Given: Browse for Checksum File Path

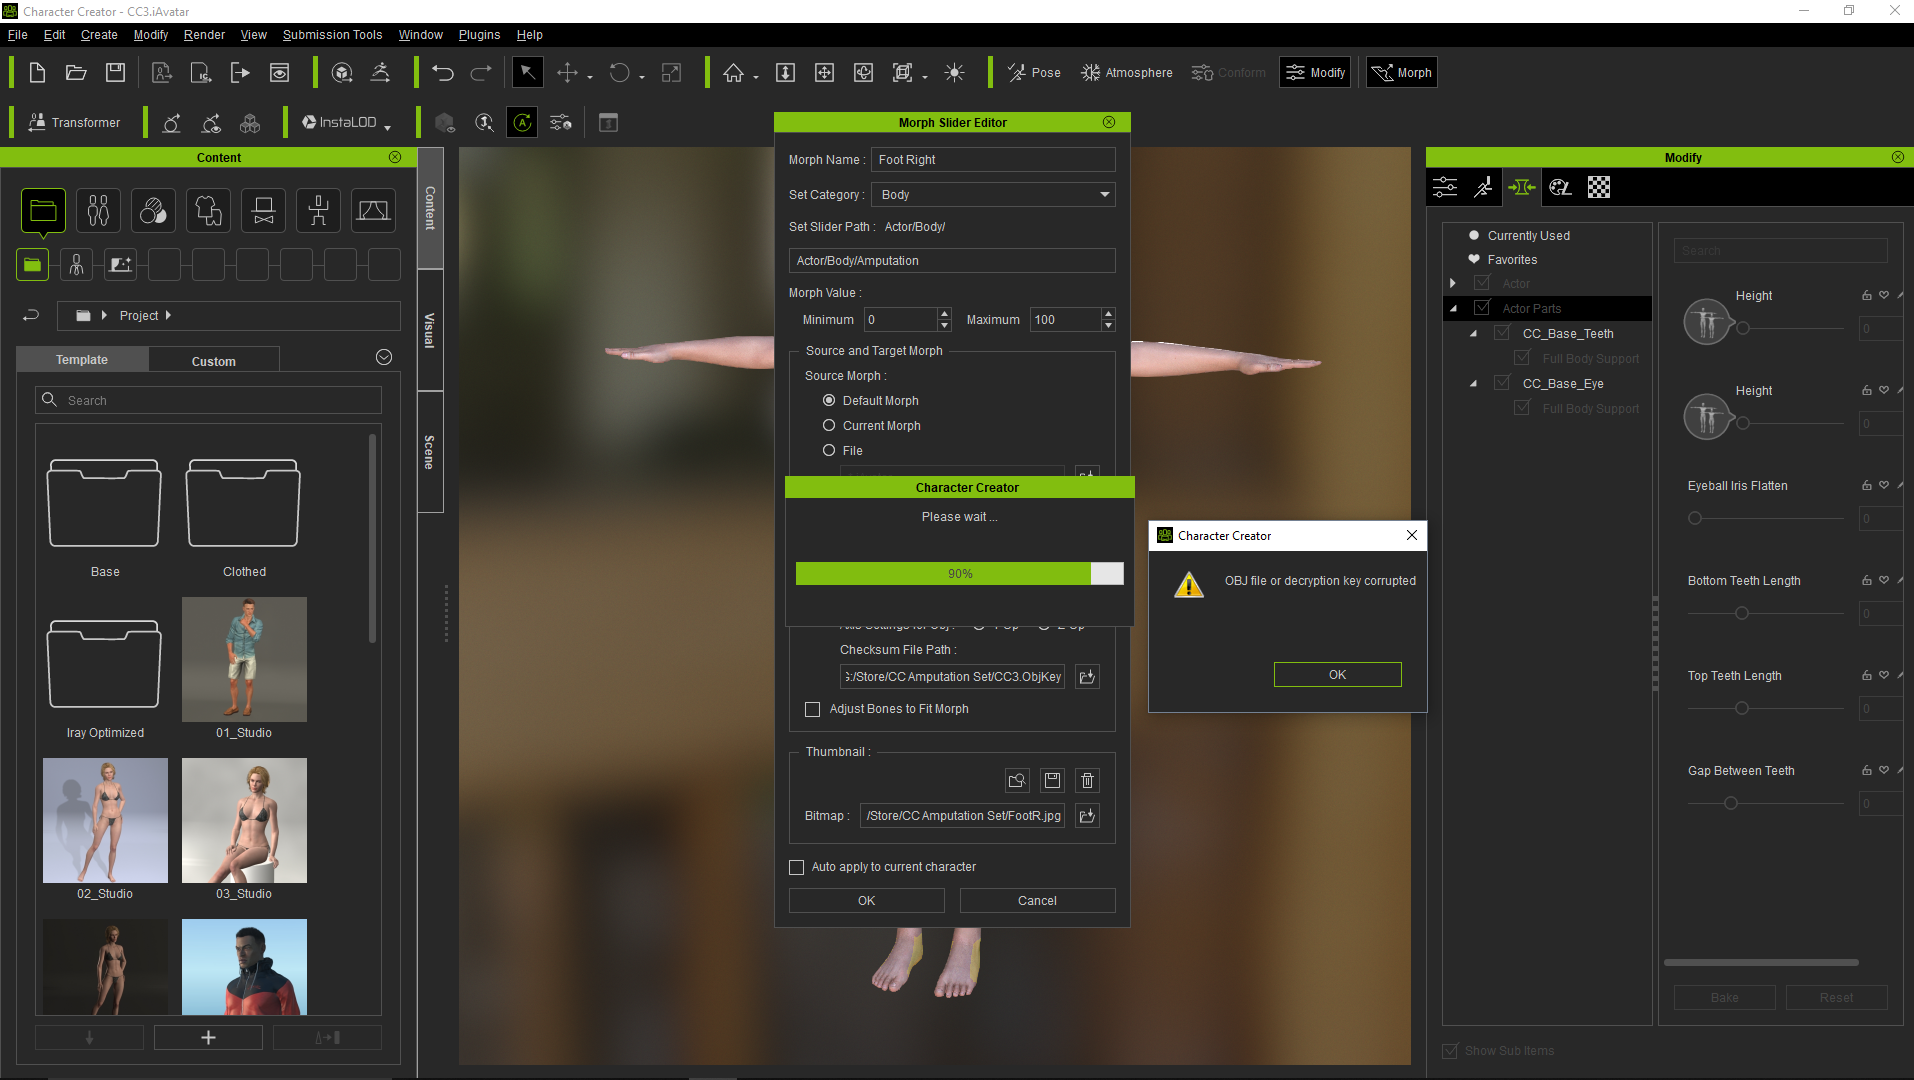Looking at the screenshot, I should coord(1087,677).
